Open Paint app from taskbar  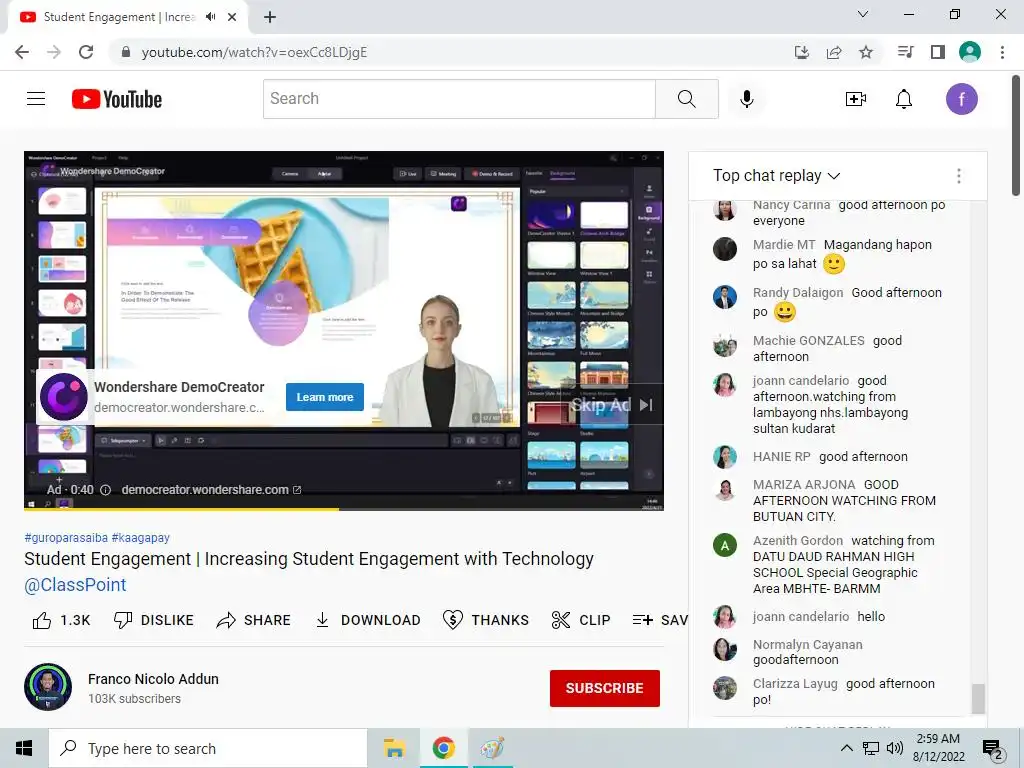click(x=492, y=748)
